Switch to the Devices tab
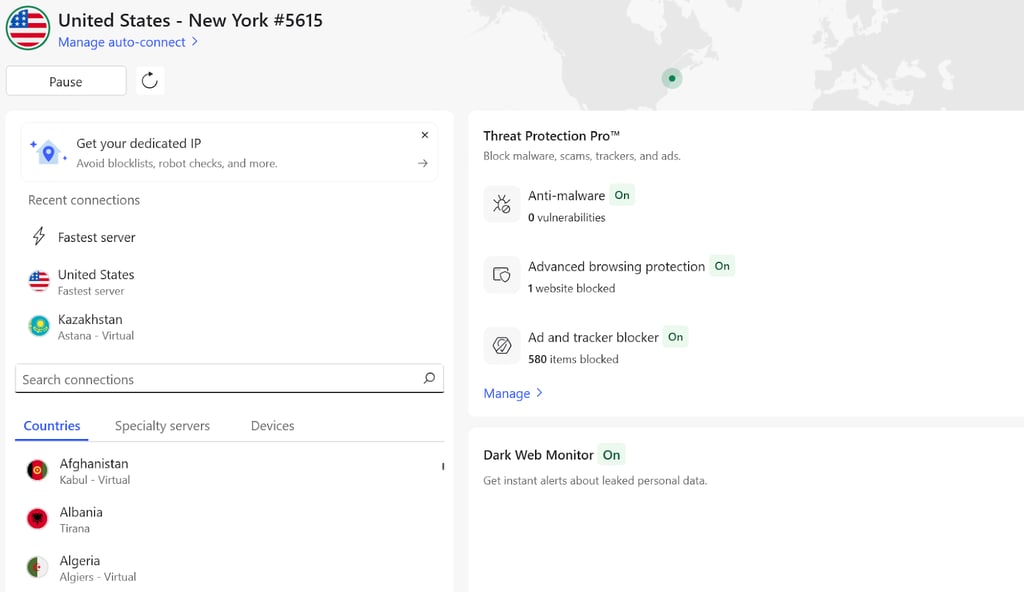 (x=272, y=426)
